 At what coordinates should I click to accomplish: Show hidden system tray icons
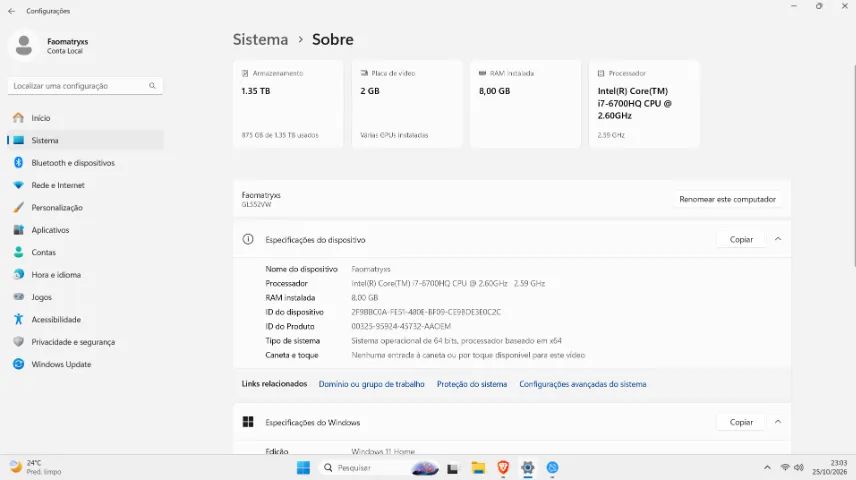pos(767,467)
